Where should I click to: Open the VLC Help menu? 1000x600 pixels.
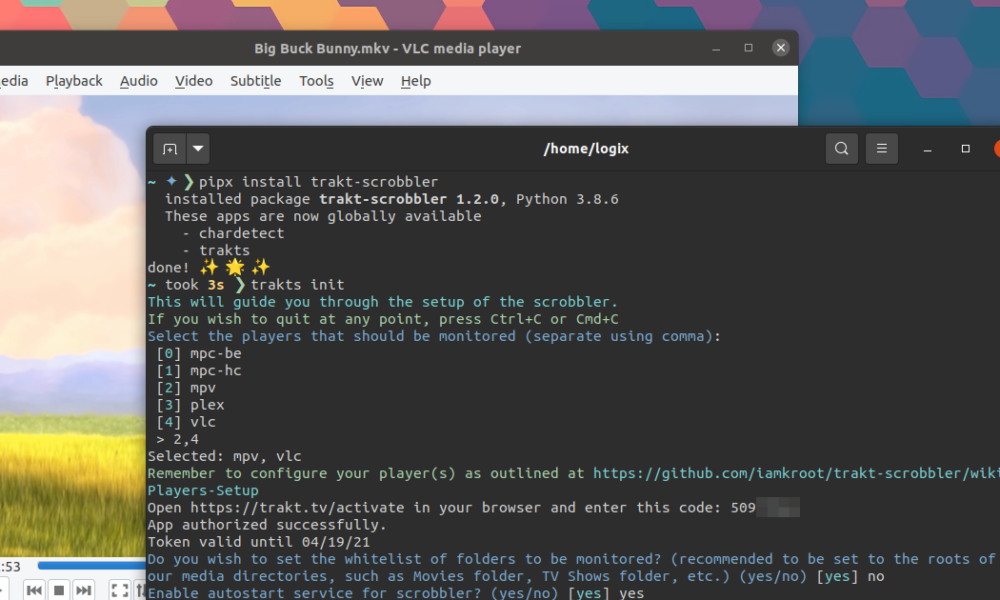tap(416, 81)
